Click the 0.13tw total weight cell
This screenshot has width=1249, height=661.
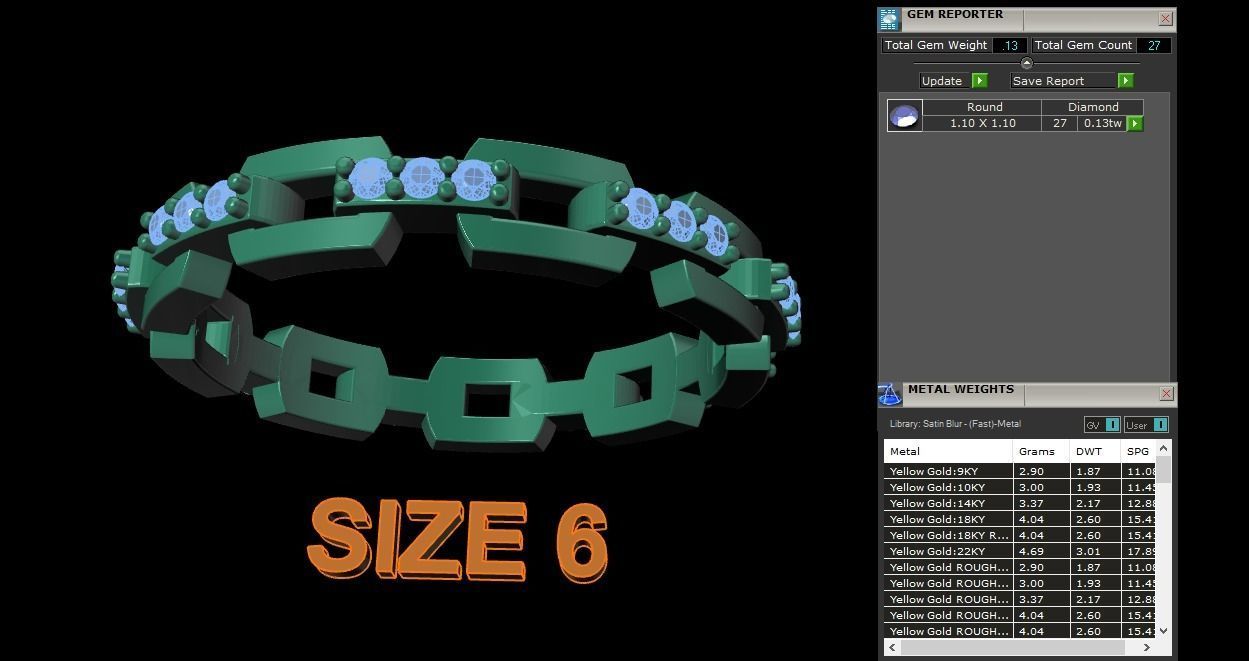click(1102, 123)
